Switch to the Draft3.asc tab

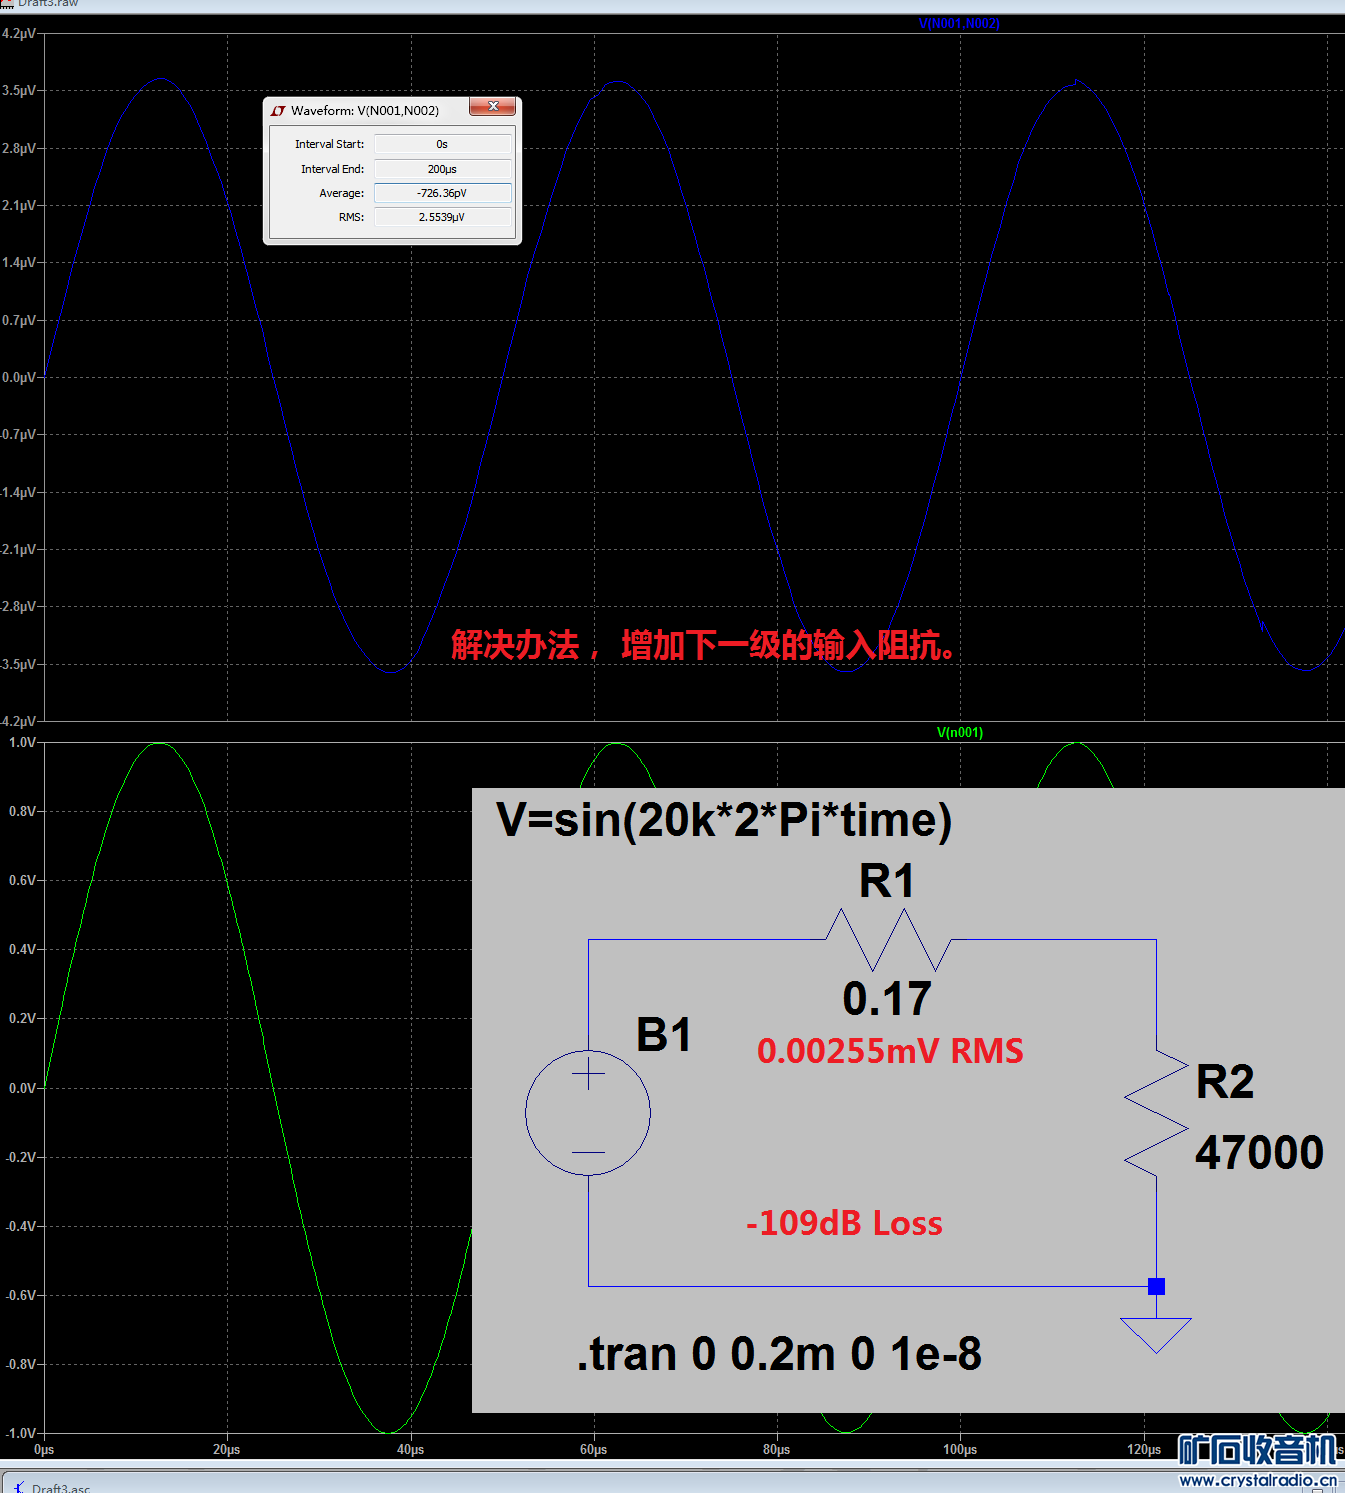tap(60, 1487)
